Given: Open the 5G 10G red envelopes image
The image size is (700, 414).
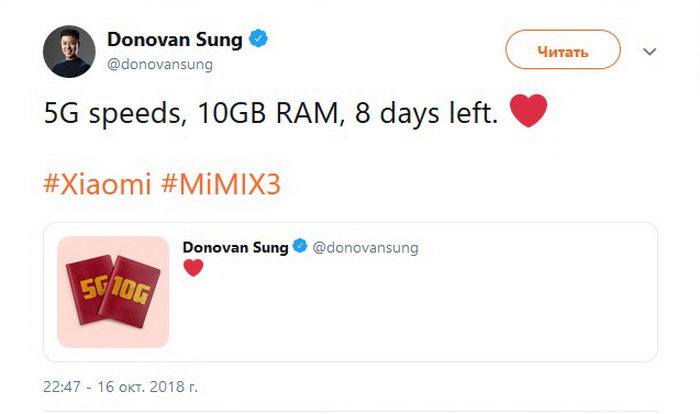Looking at the screenshot, I should pyautogui.click(x=113, y=292).
